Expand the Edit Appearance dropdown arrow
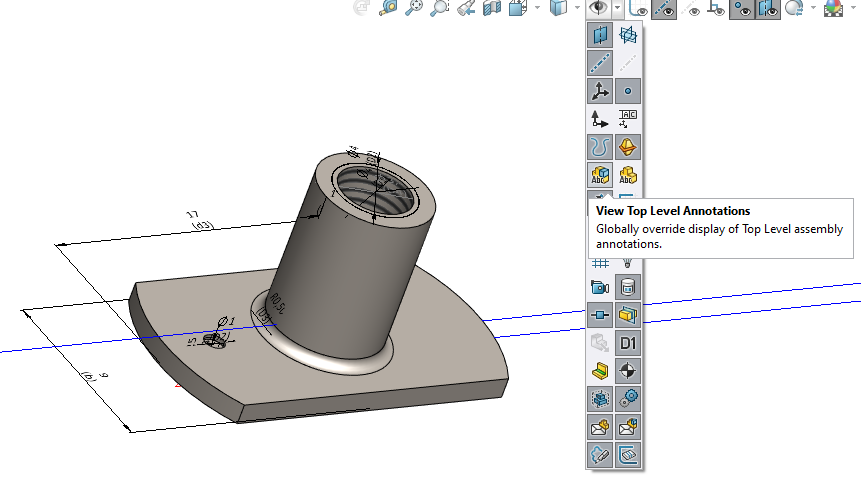The width and height of the screenshot is (861, 482). click(x=813, y=8)
